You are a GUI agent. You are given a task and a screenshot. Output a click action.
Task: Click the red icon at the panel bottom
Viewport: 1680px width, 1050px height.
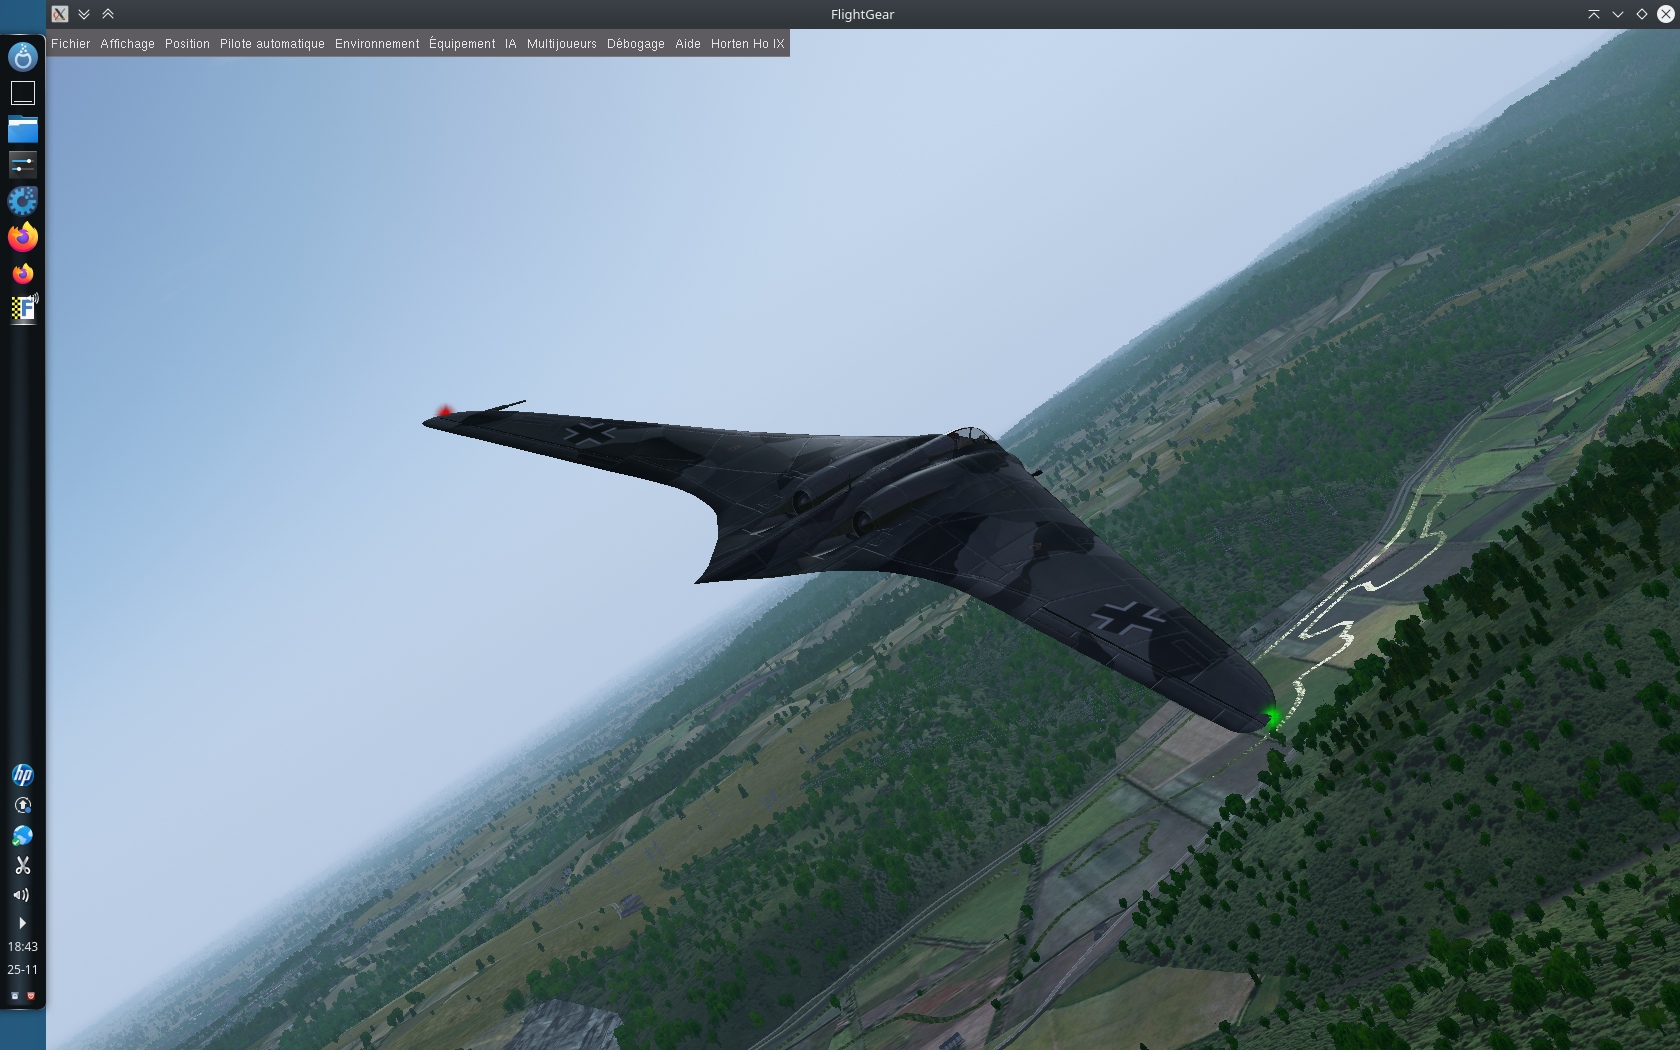(31, 996)
